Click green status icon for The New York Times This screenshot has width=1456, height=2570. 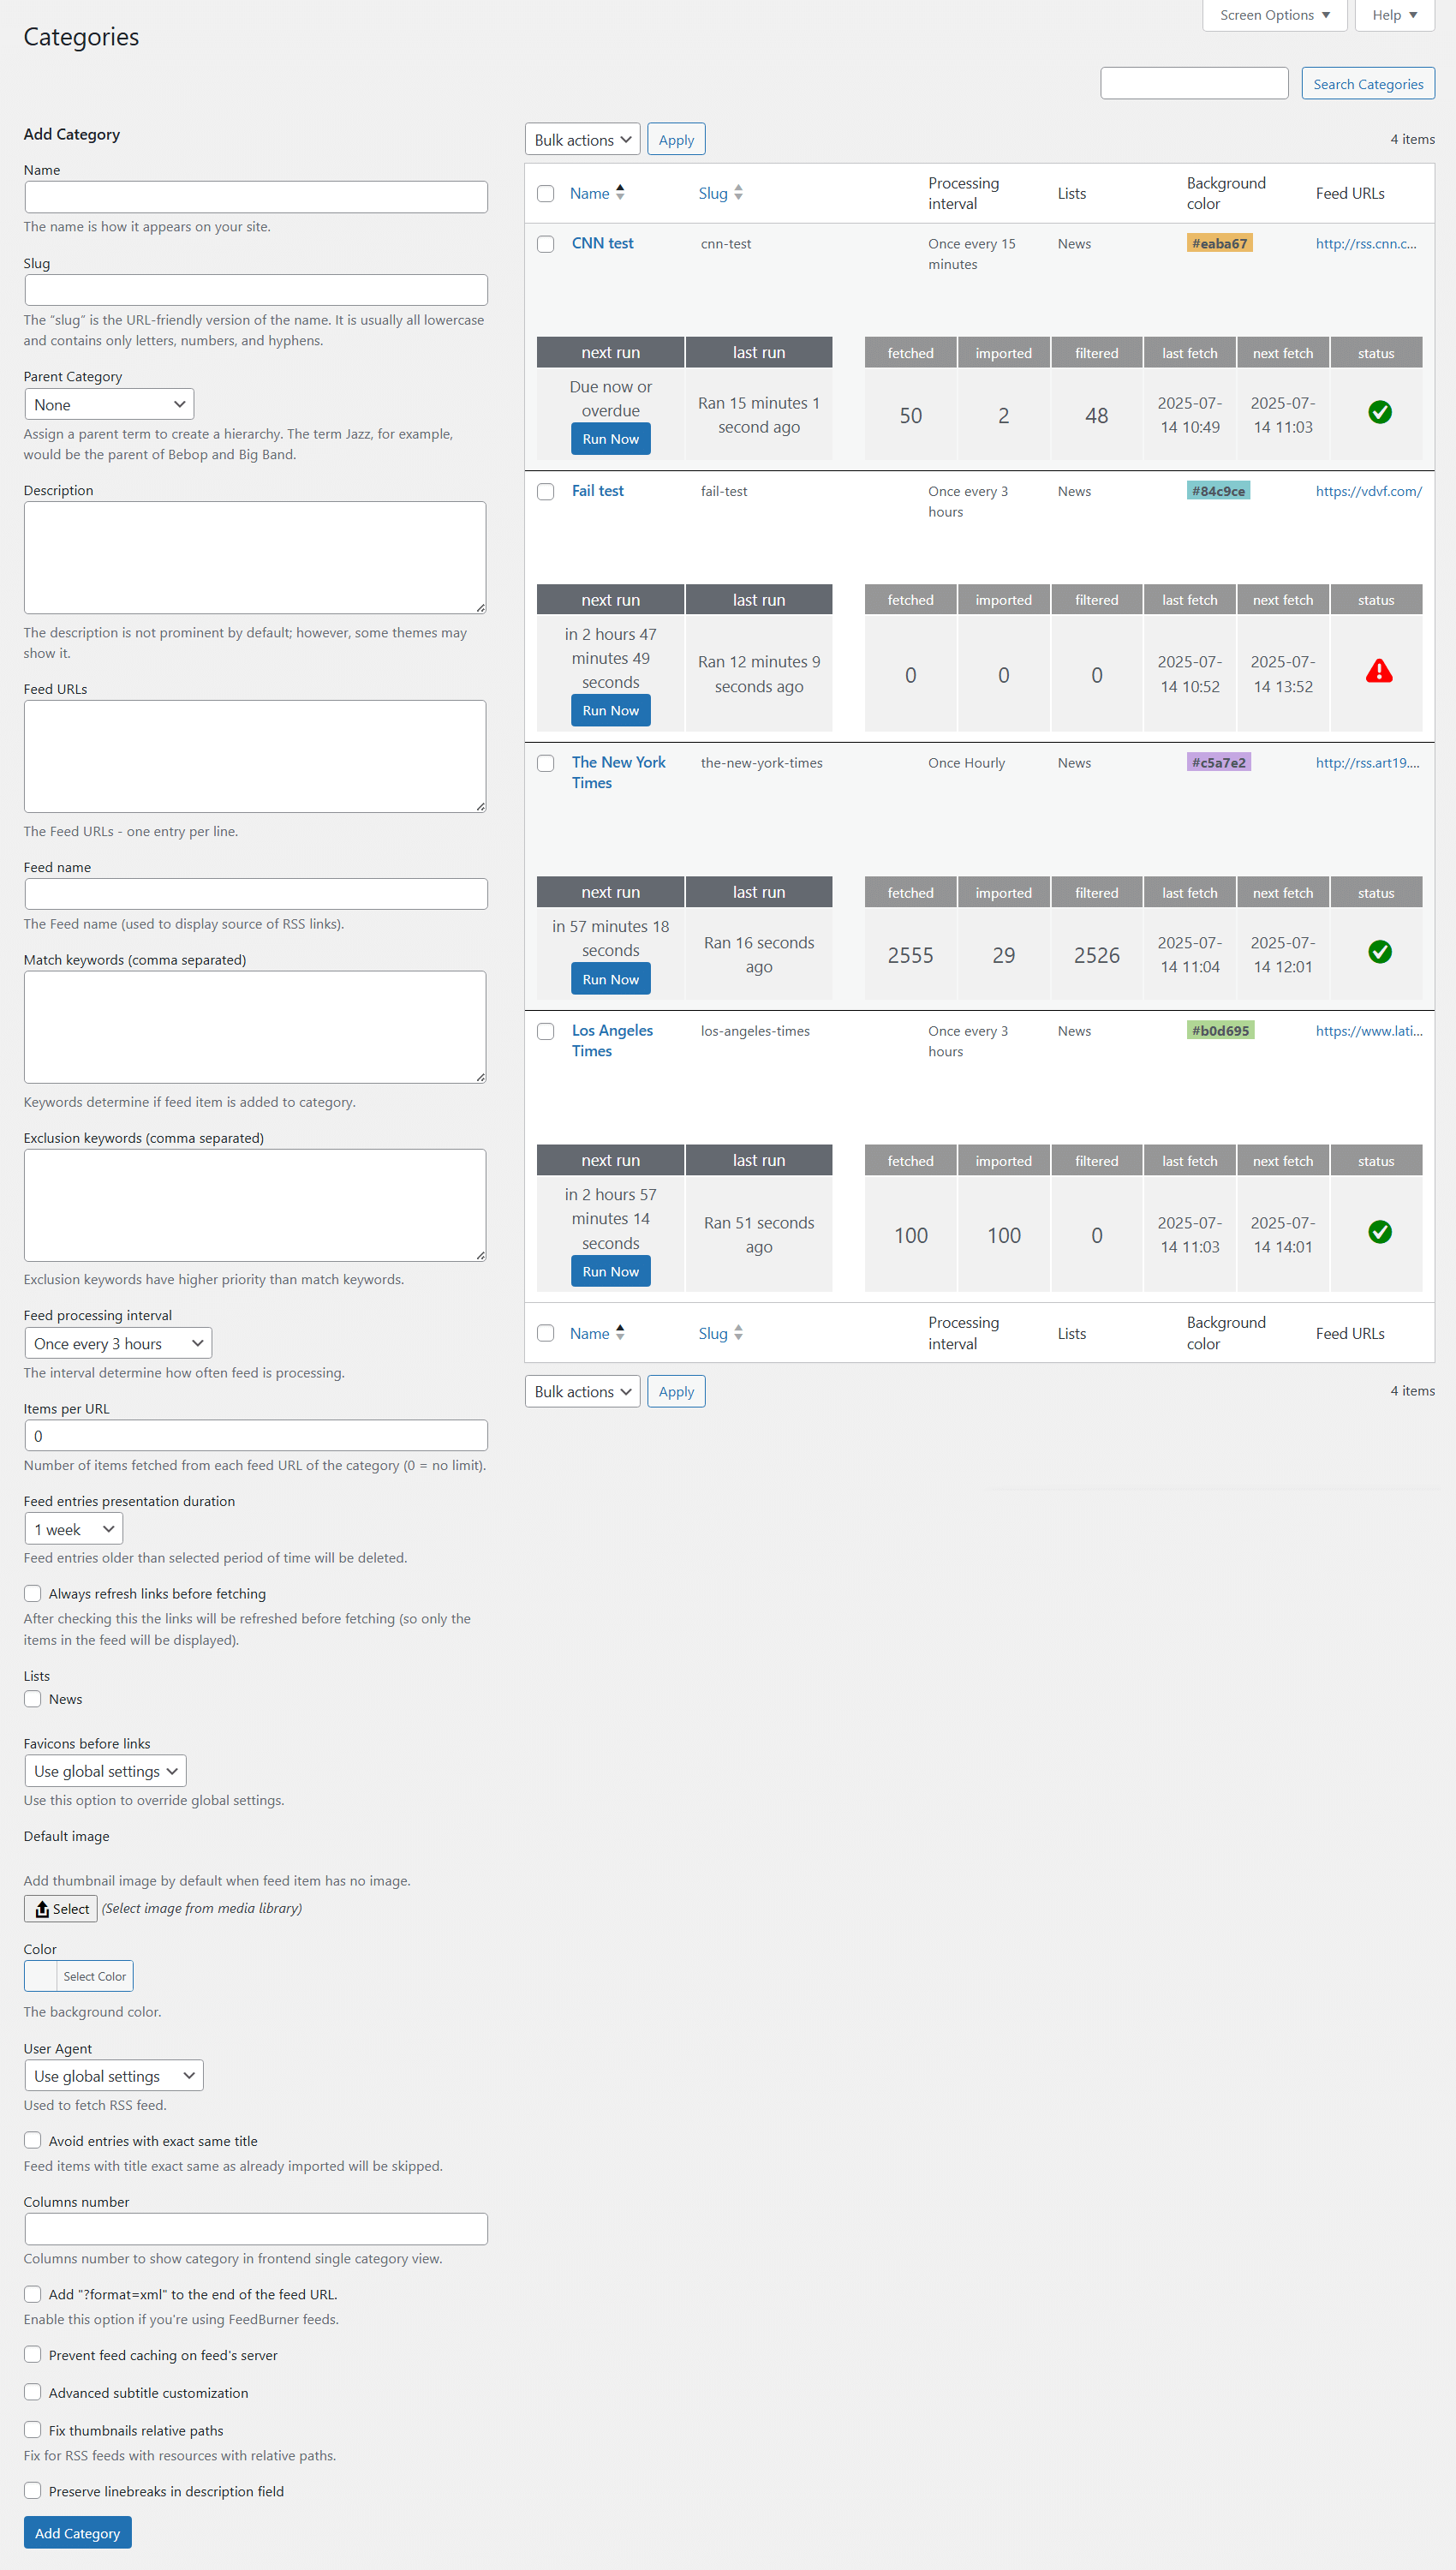click(1379, 952)
